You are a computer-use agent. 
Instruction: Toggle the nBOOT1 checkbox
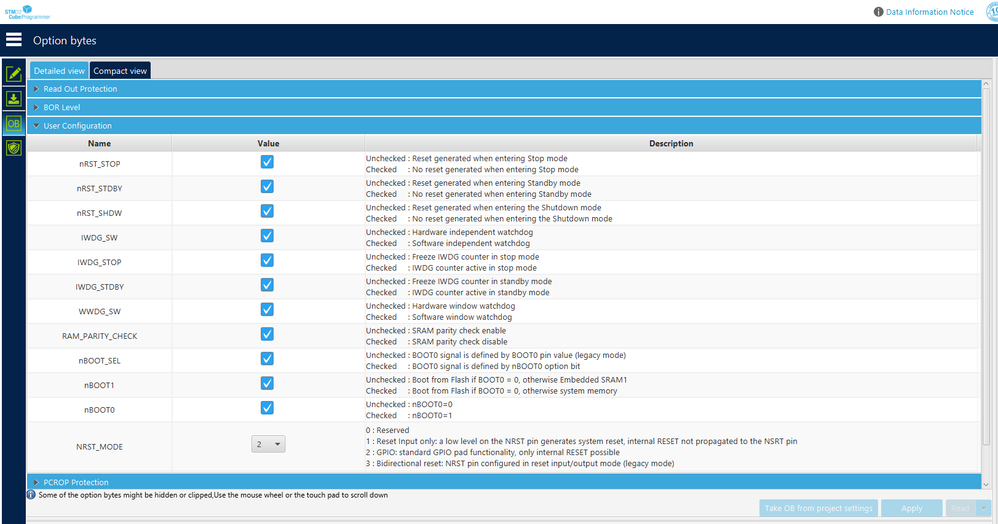[267, 383]
